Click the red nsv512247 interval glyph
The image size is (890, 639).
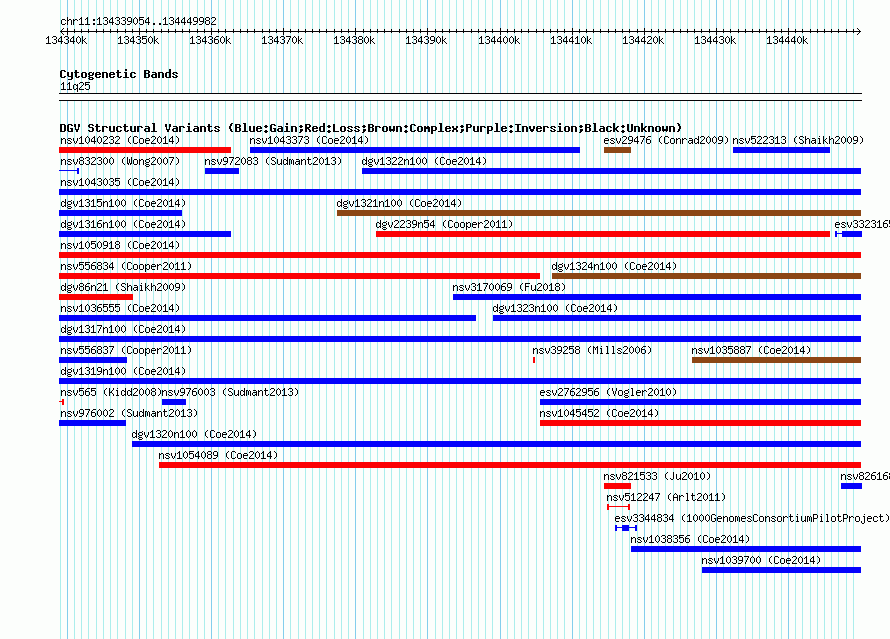(618, 507)
